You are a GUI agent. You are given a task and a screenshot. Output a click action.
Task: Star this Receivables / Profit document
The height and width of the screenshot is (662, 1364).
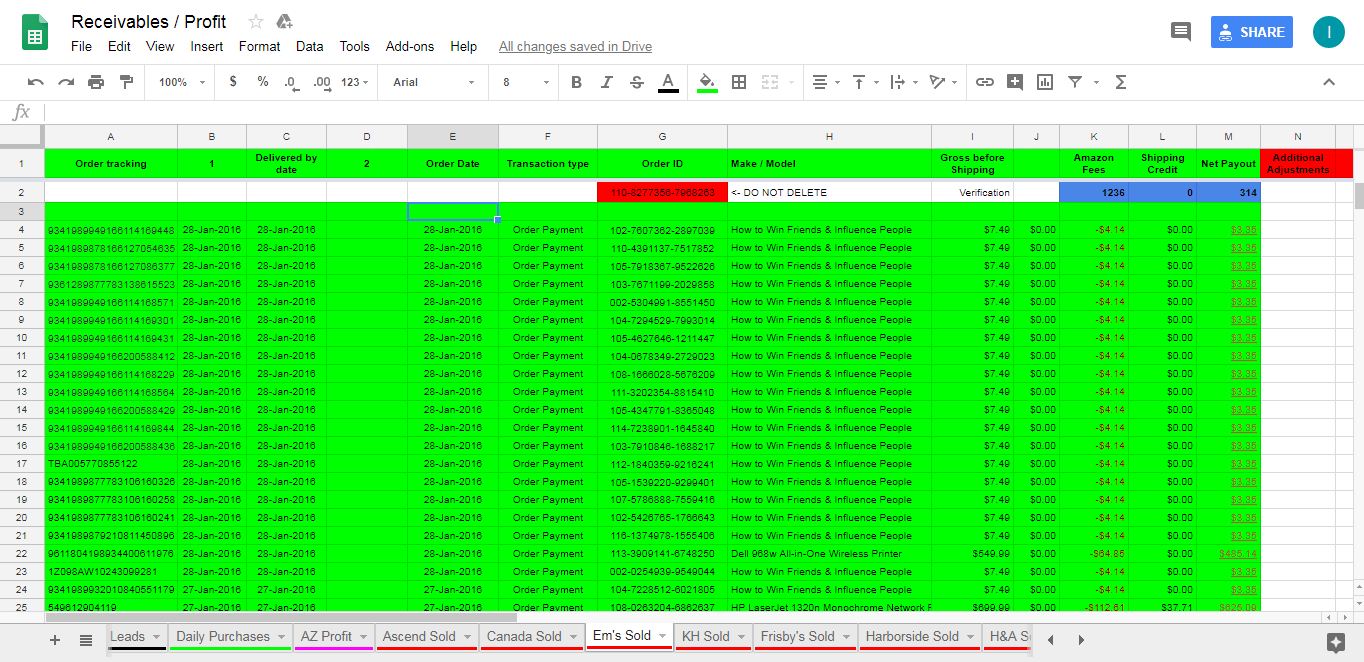256,22
